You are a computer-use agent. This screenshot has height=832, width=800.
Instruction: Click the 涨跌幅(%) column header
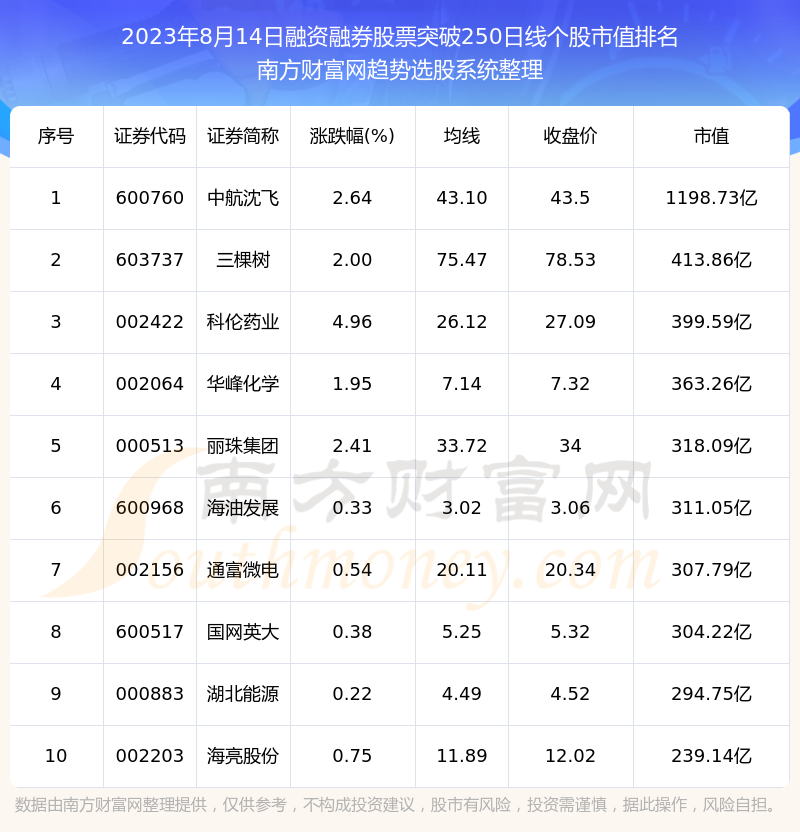(x=352, y=136)
